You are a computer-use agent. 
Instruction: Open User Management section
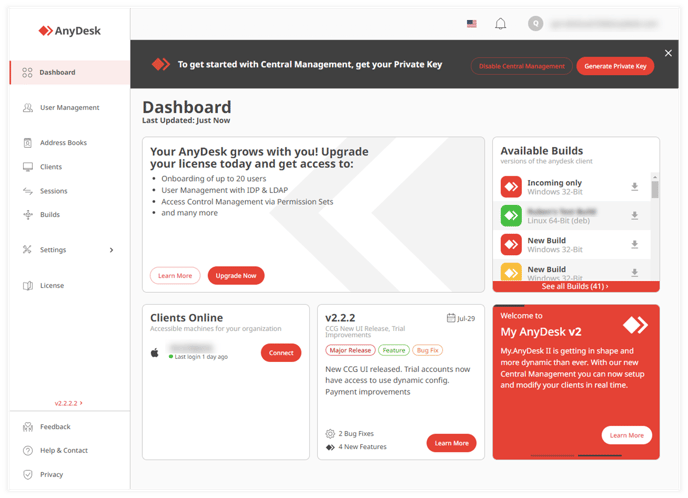pos(69,107)
